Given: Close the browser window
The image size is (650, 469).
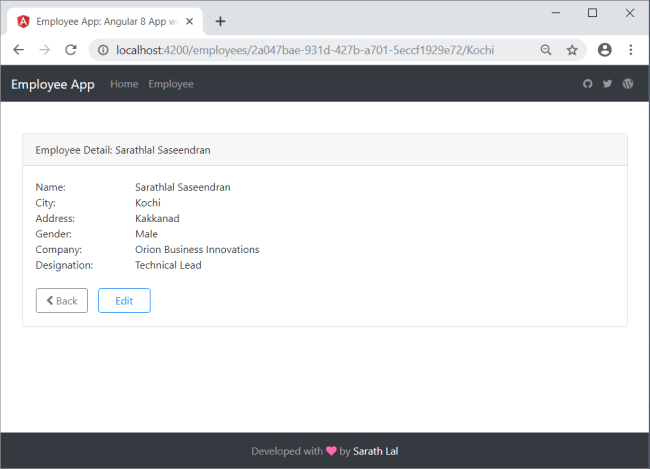Looking at the screenshot, I should (x=630, y=13).
